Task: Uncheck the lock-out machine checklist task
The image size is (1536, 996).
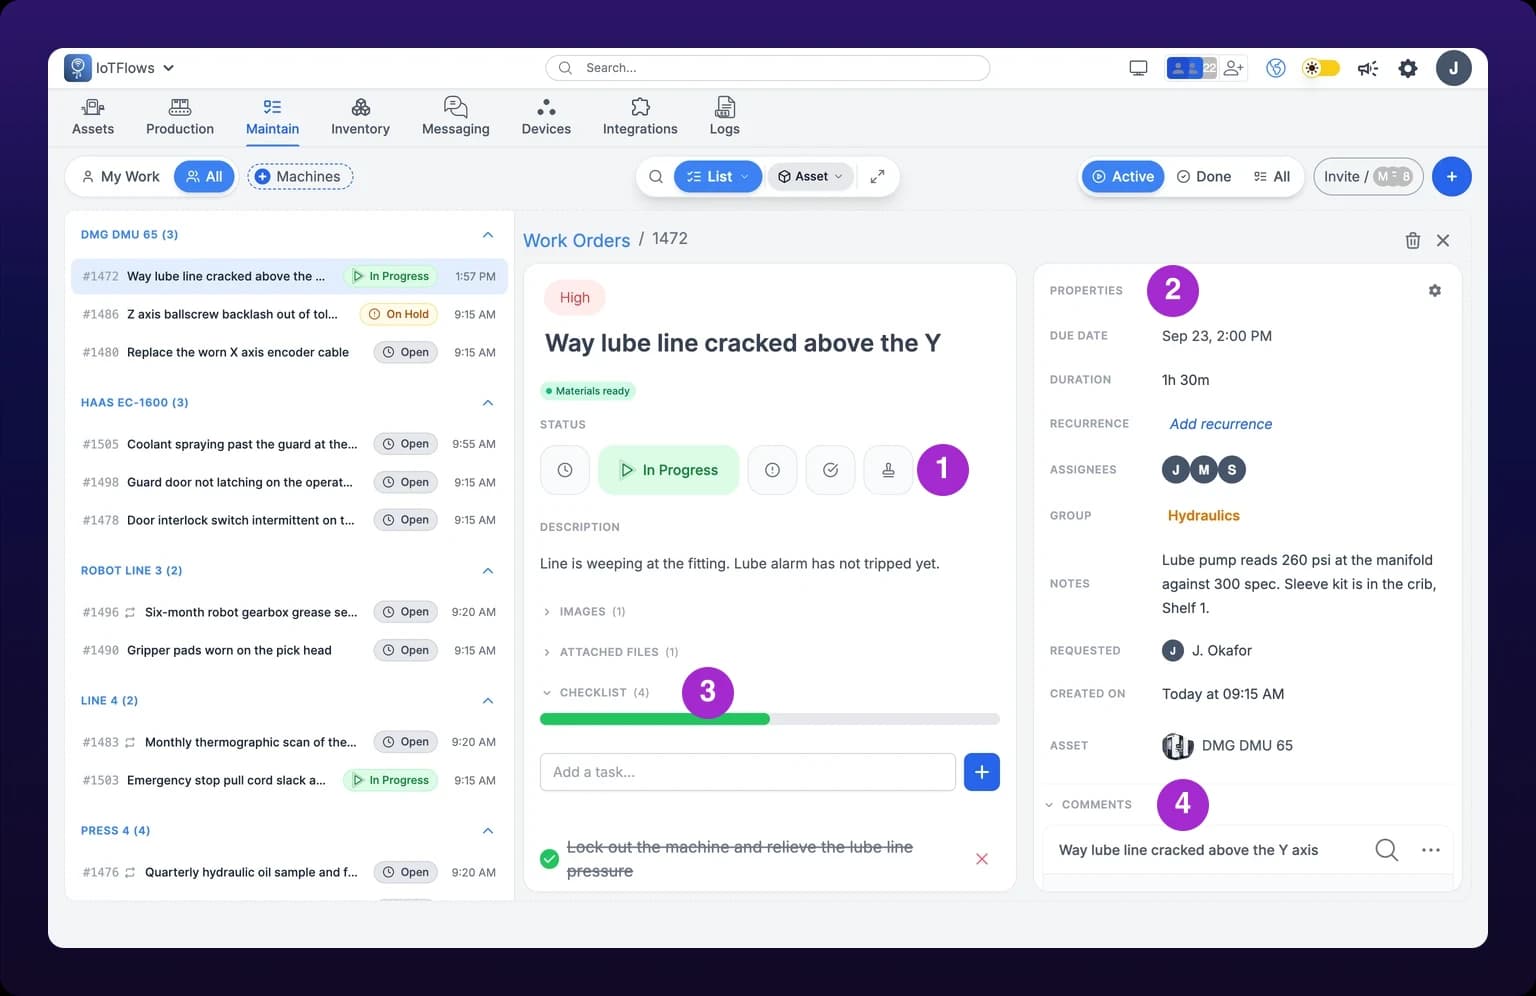Action: pos(549,859)
